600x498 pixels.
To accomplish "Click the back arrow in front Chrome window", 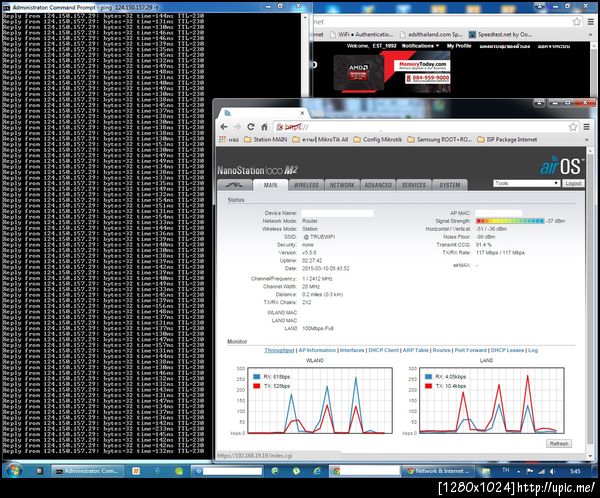I will [x=224, y=127].
